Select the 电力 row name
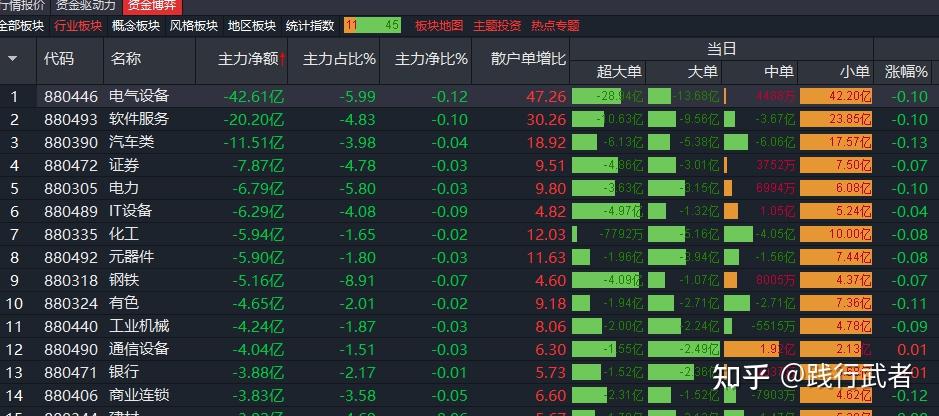939x416 pixels. coord(124,188)
